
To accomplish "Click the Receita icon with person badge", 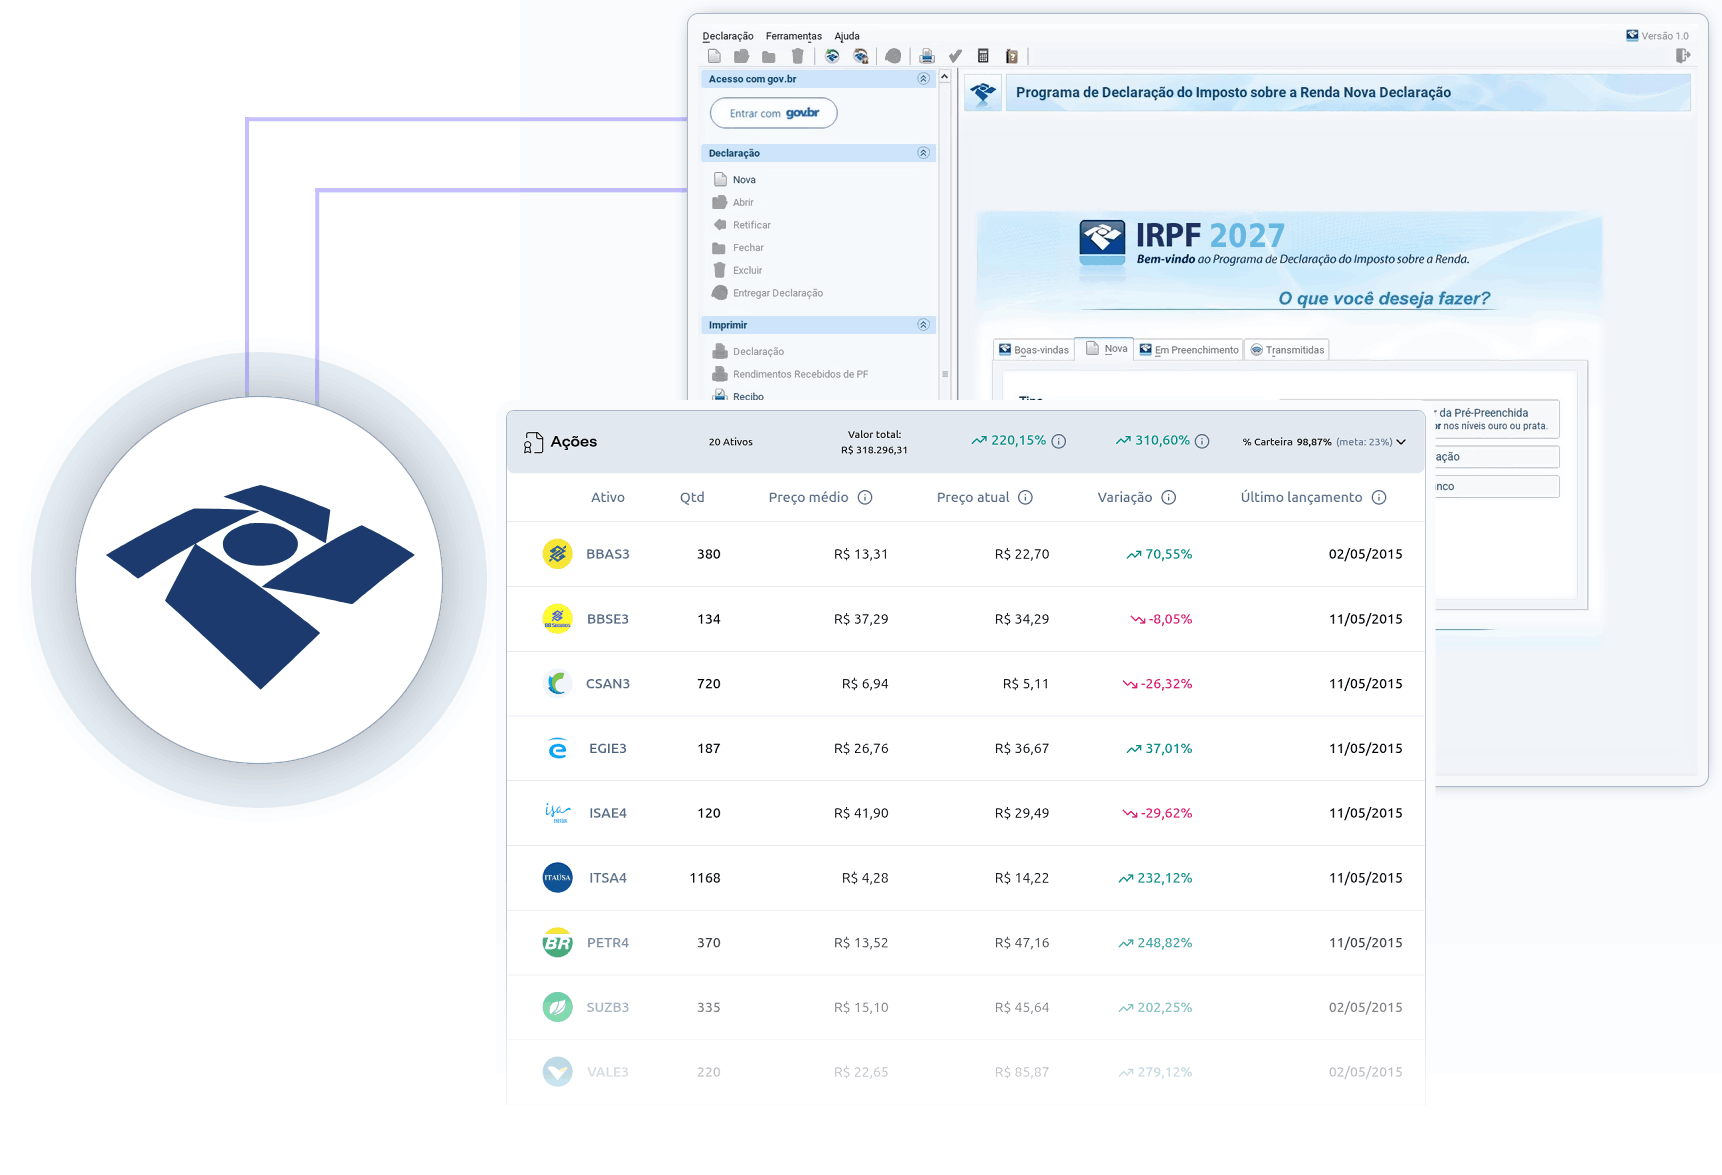I will [x=860, y=56].
